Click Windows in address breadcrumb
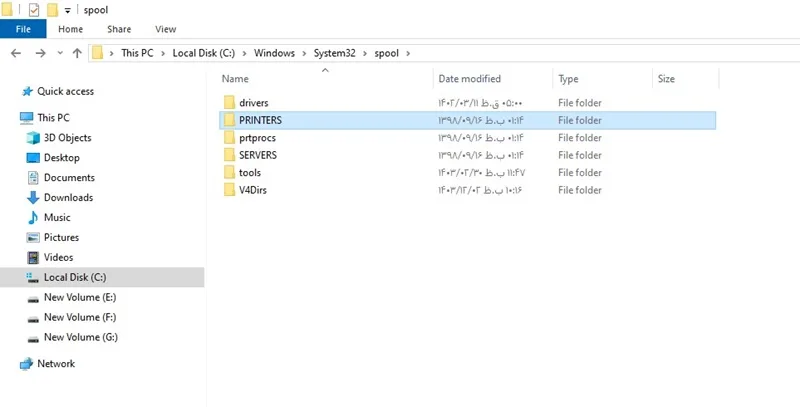 pyautogui.click(x=274, y=53)
